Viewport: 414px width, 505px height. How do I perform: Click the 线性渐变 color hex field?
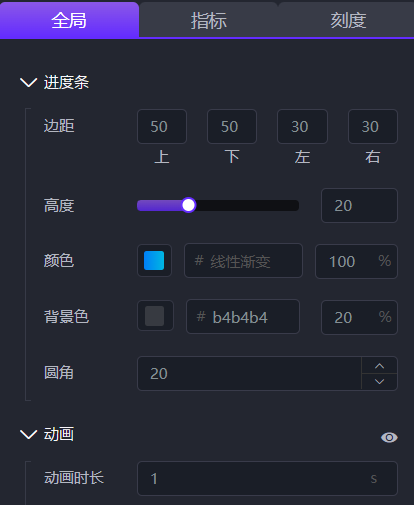click(x=243, y=261)
